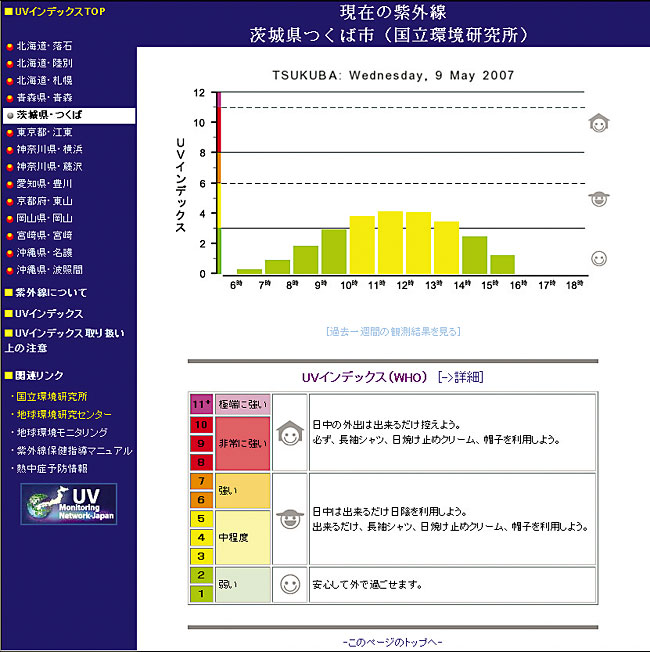The width and height of the screenshot is (650, 652).
Task: Click the house-face icon in the WHO table
Action: click(290, 432)
